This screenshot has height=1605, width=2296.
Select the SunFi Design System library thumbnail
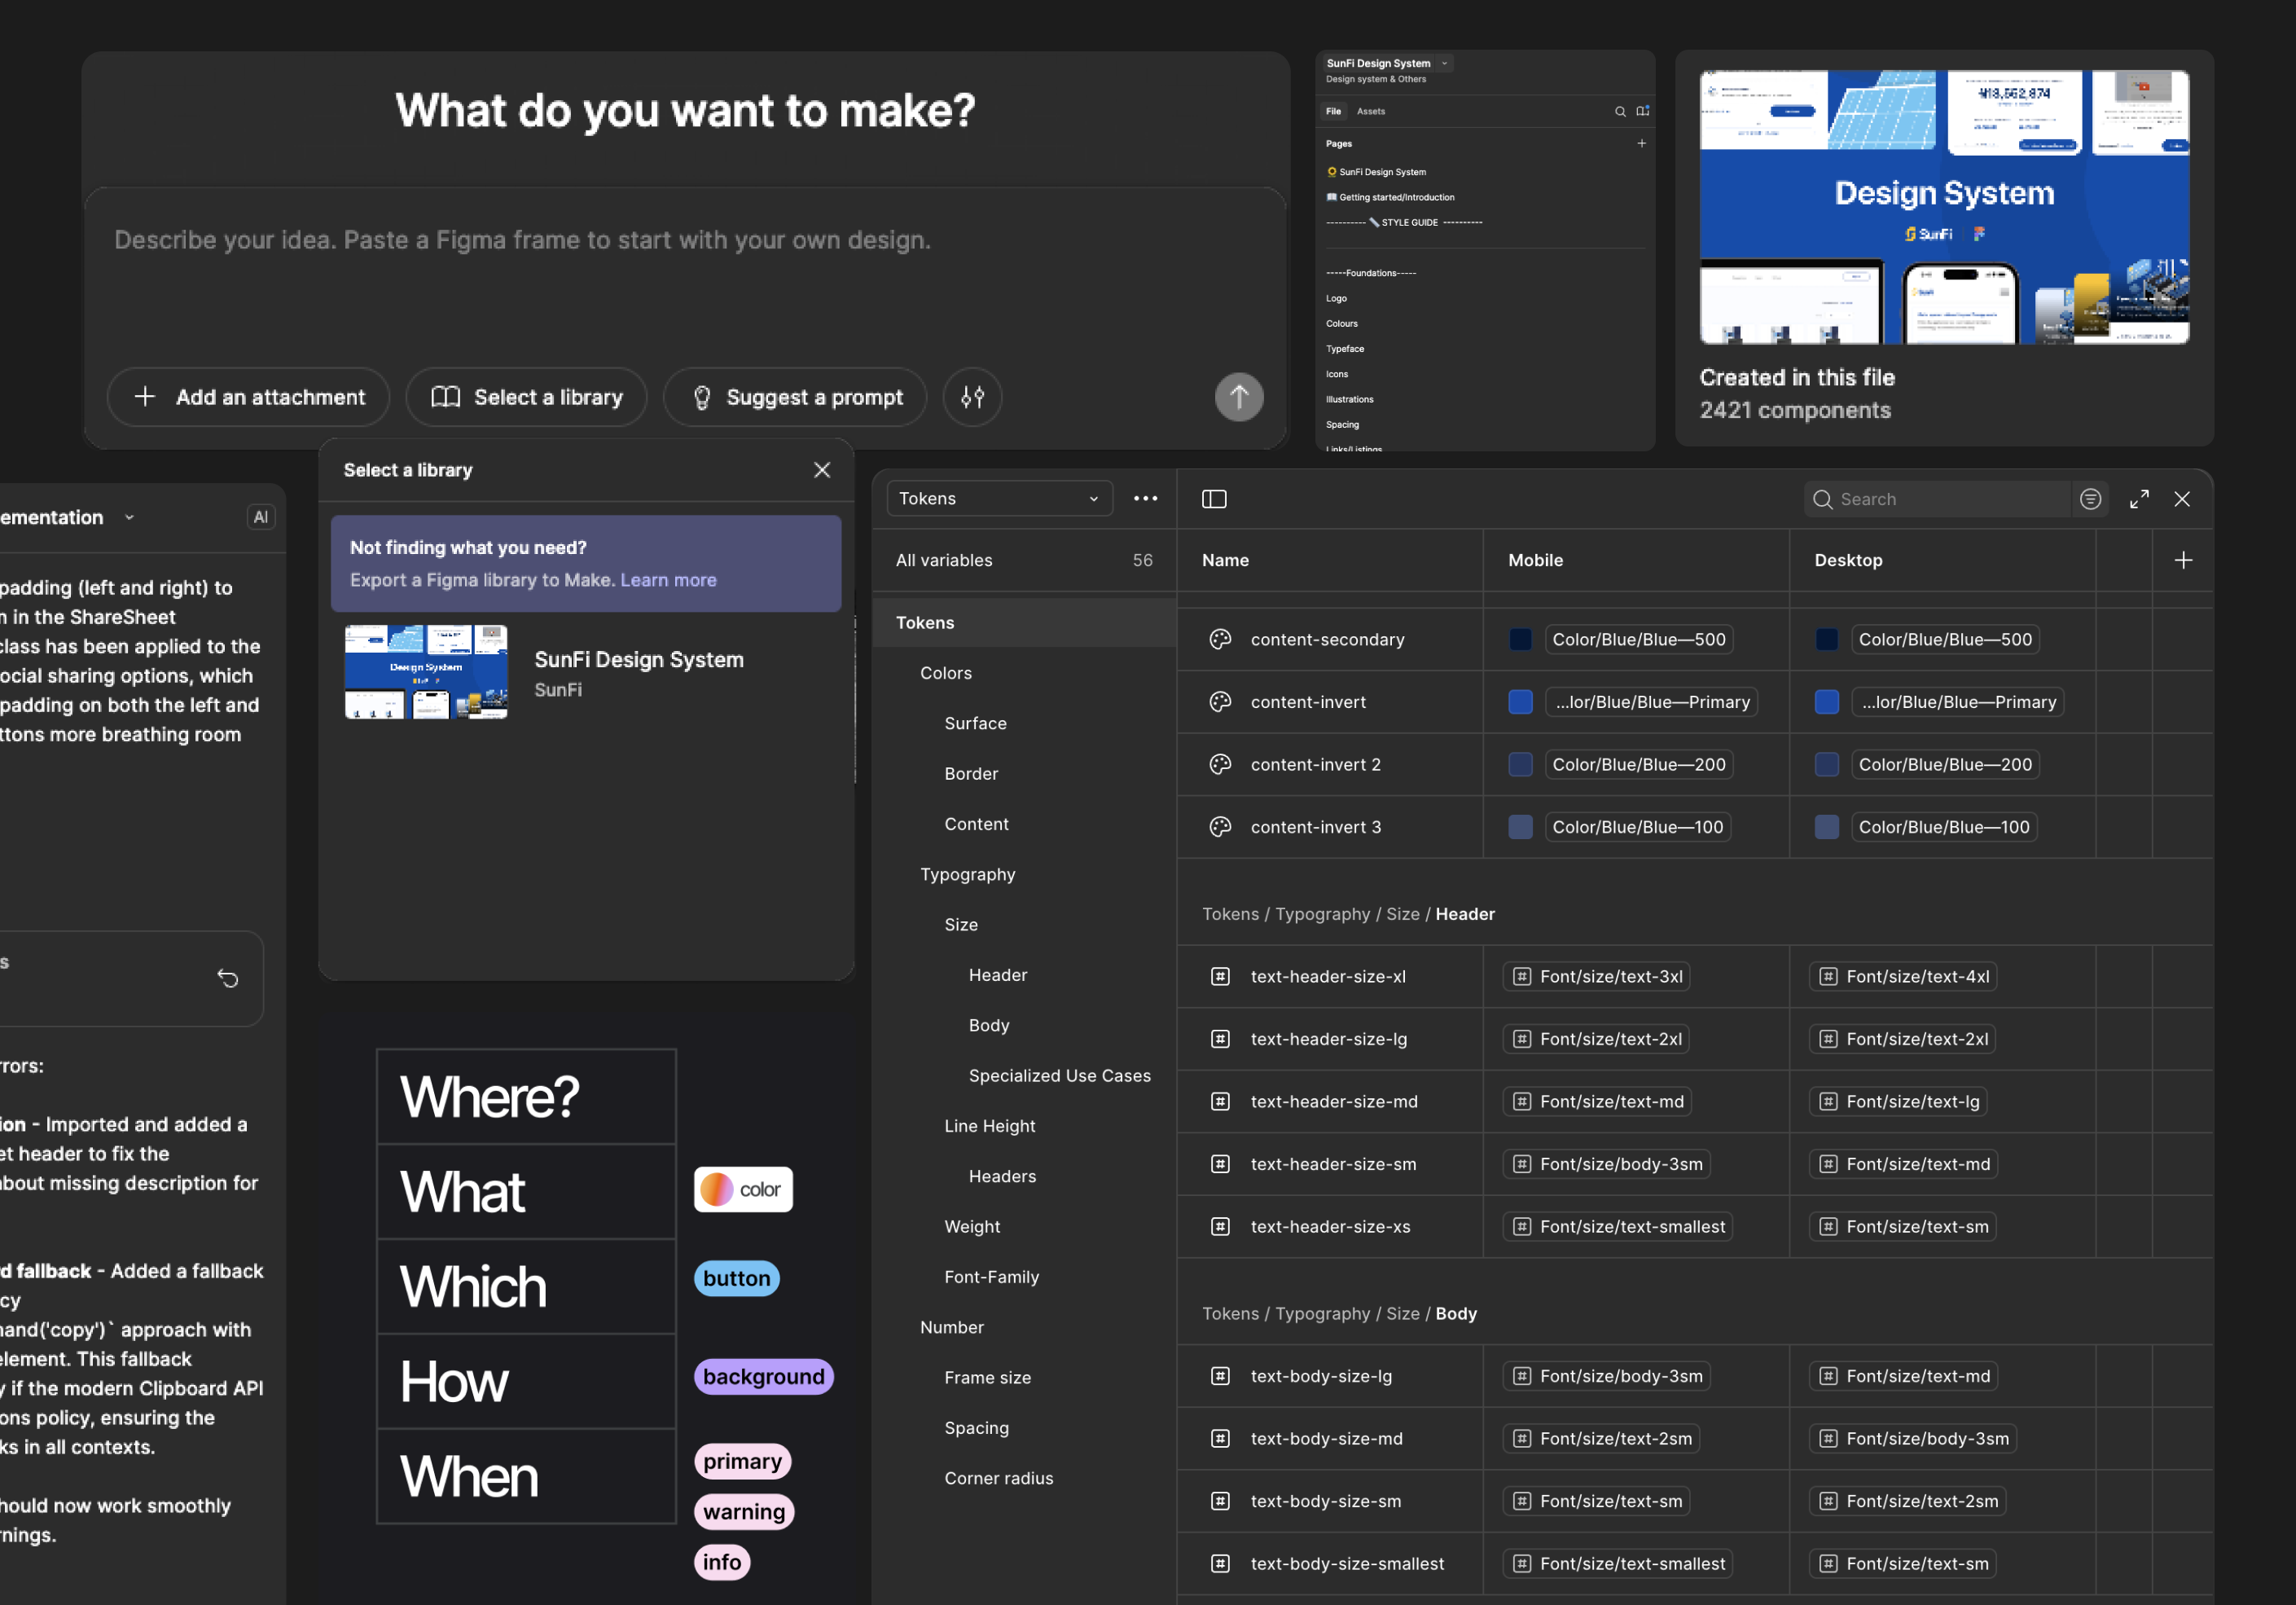point(426,672)
